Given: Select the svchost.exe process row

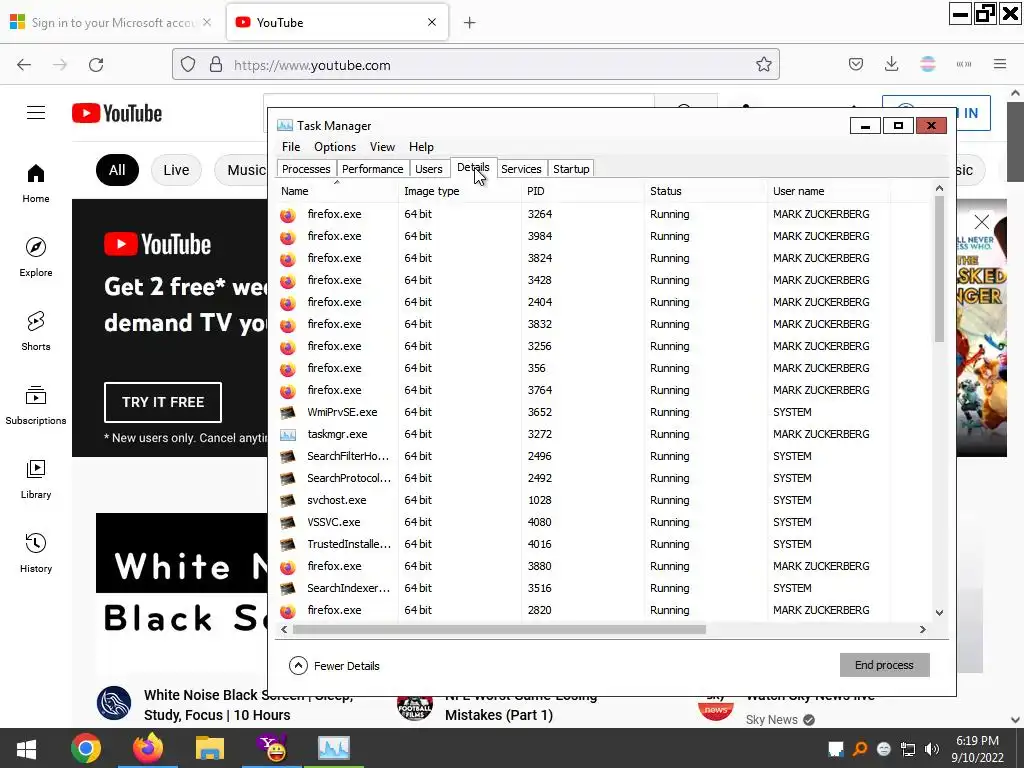Looking at the screenshot, I should tap(604, 500).
